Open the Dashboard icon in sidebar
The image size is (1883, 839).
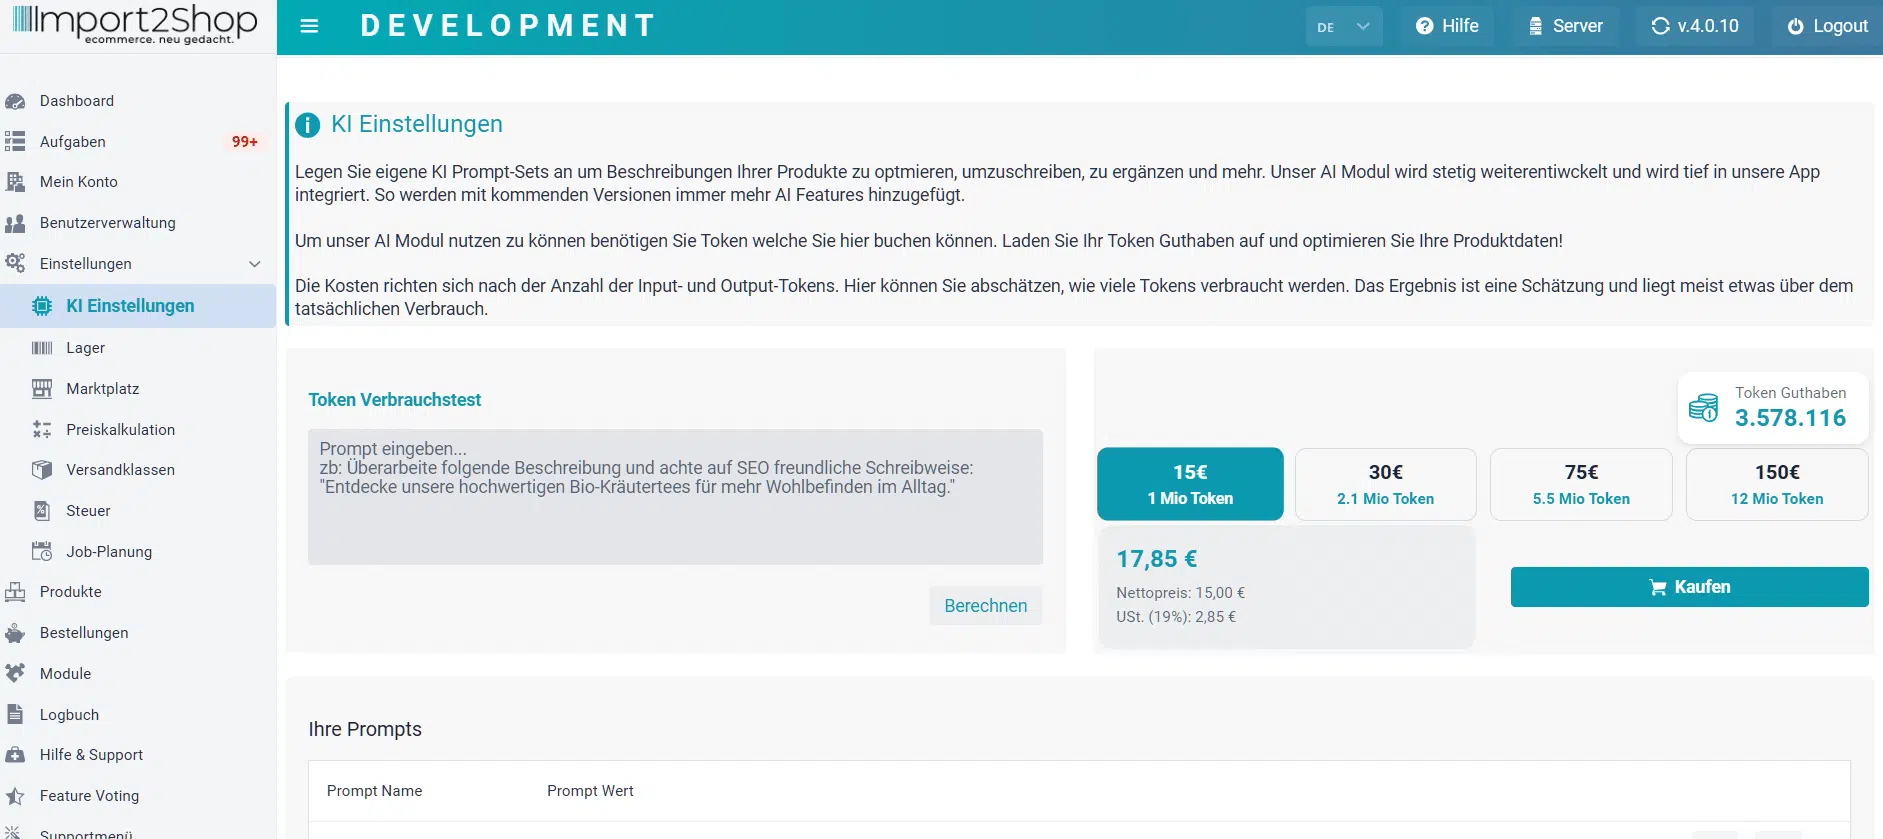(x=15, y=101)
